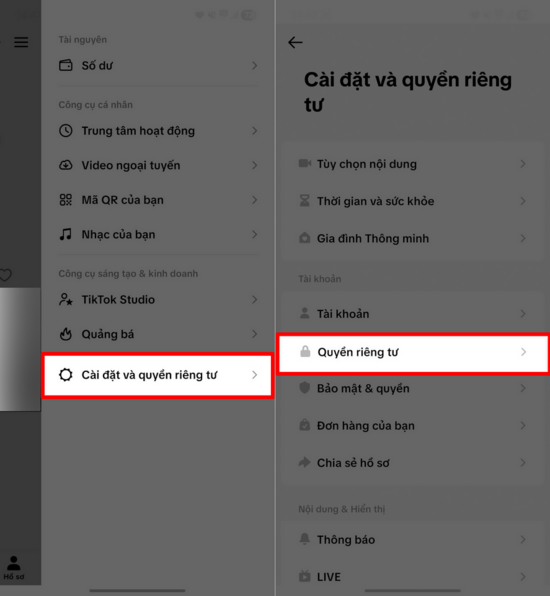This screenshot has width=550, height=596.
Task: Open the chevron for Tùy chọn nội dung
Action: coord(523,164)
